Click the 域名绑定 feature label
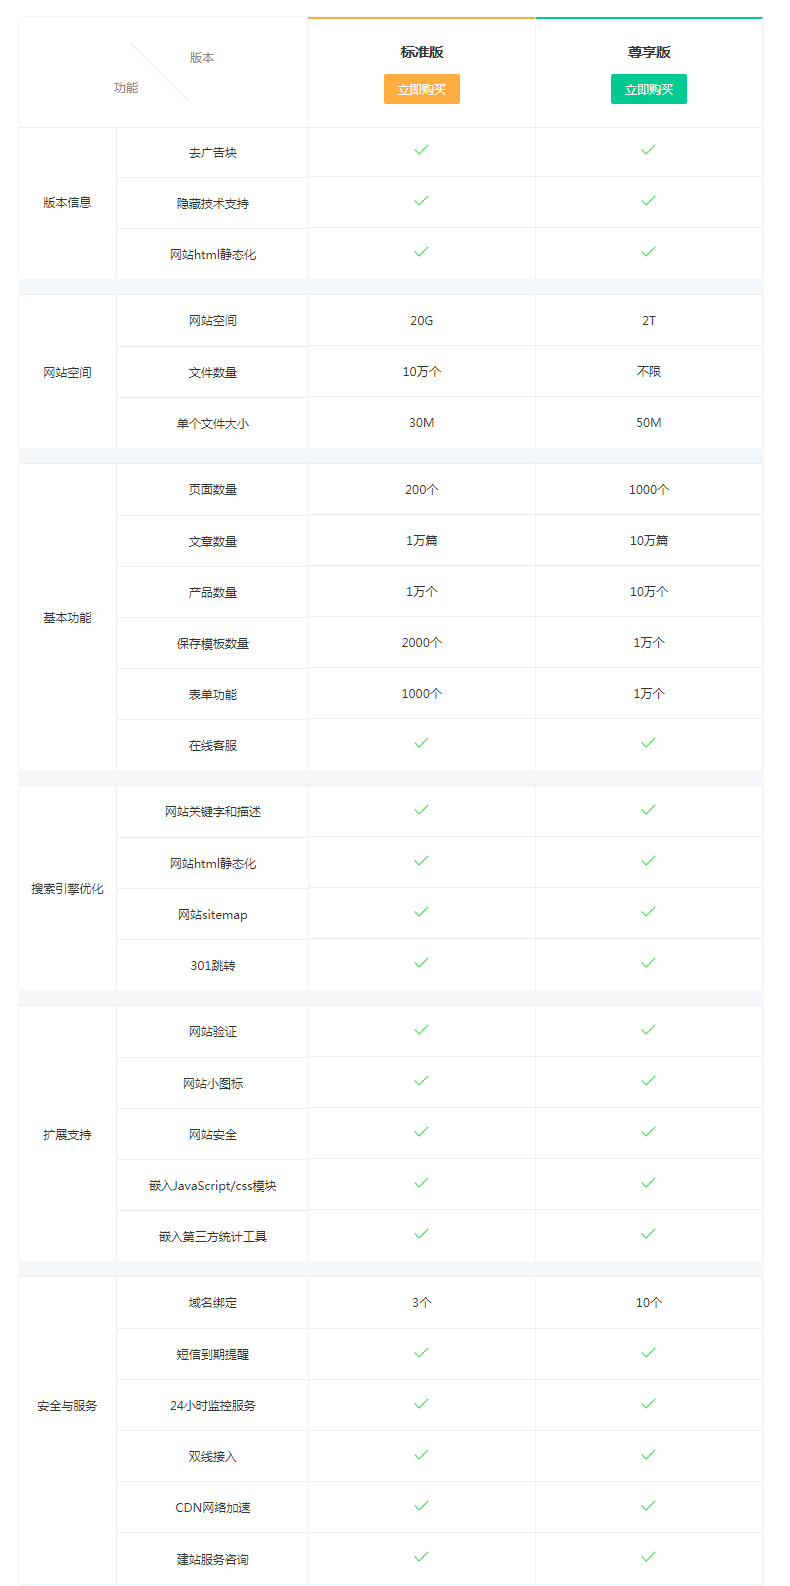 pyautogui.click(x=213, y=1303)
